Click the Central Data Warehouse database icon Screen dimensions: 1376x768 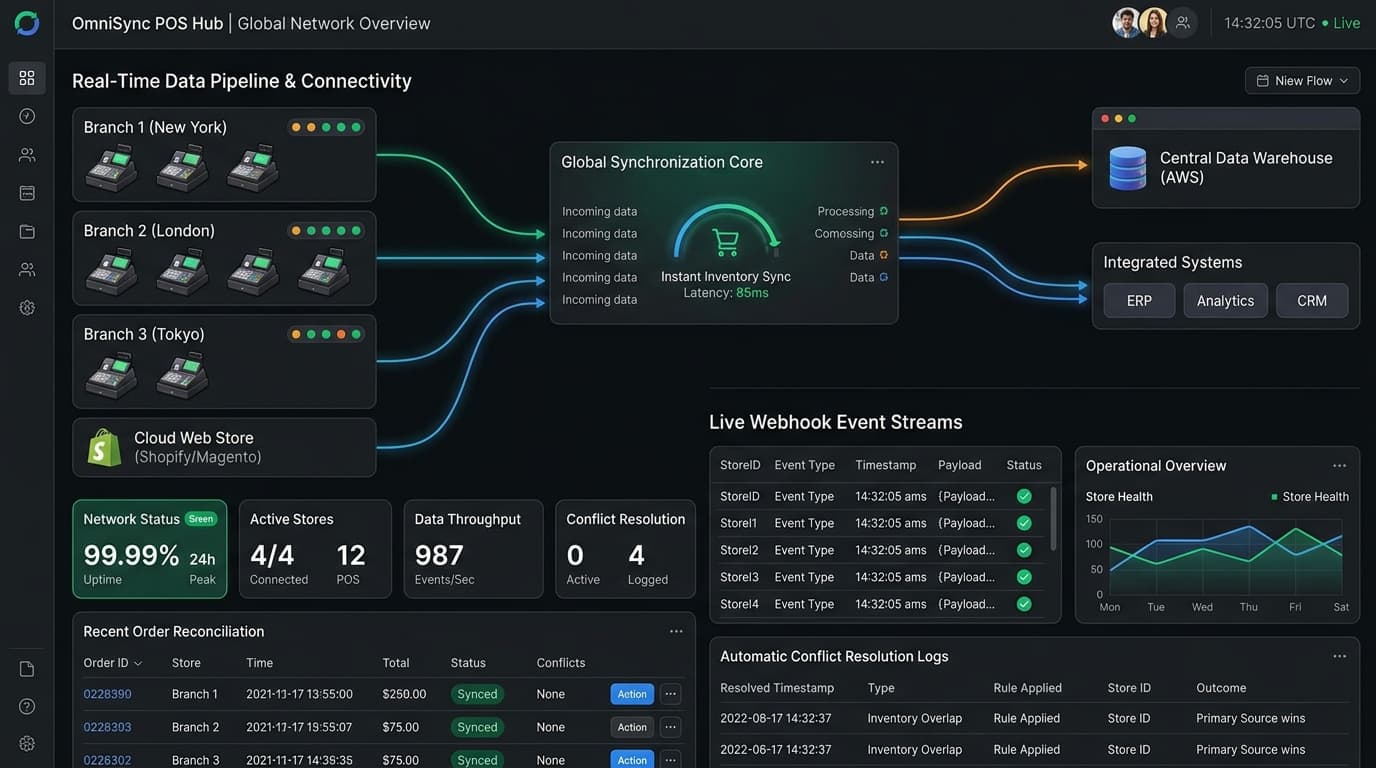tap(1127, 168)
